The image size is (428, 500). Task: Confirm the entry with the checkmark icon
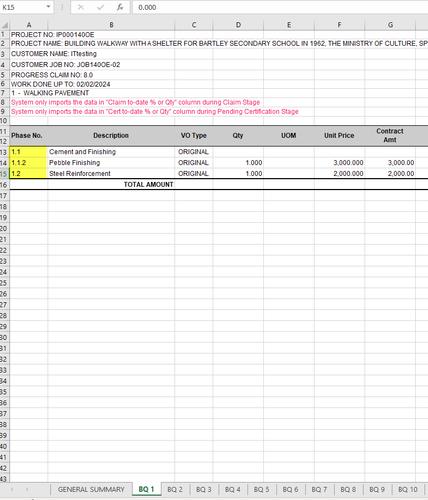click(x=100, y=7)
